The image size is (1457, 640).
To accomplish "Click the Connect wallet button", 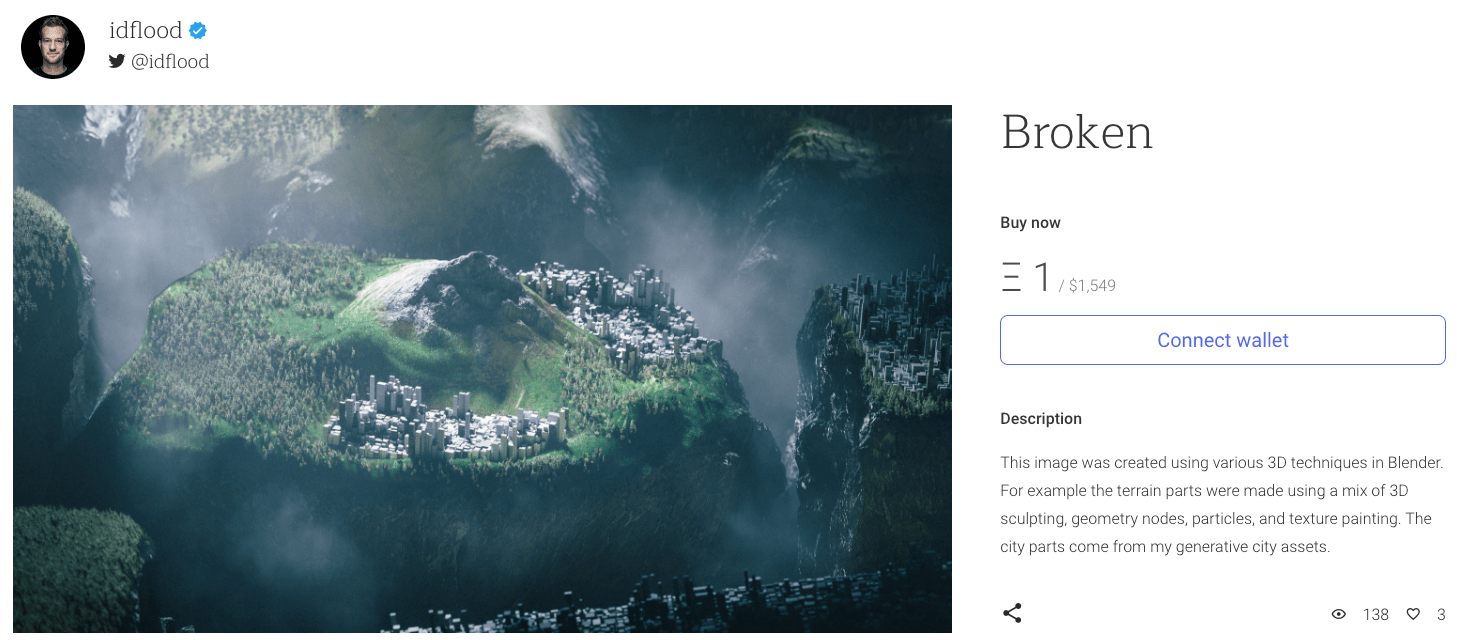I will tap(1223, 340).
